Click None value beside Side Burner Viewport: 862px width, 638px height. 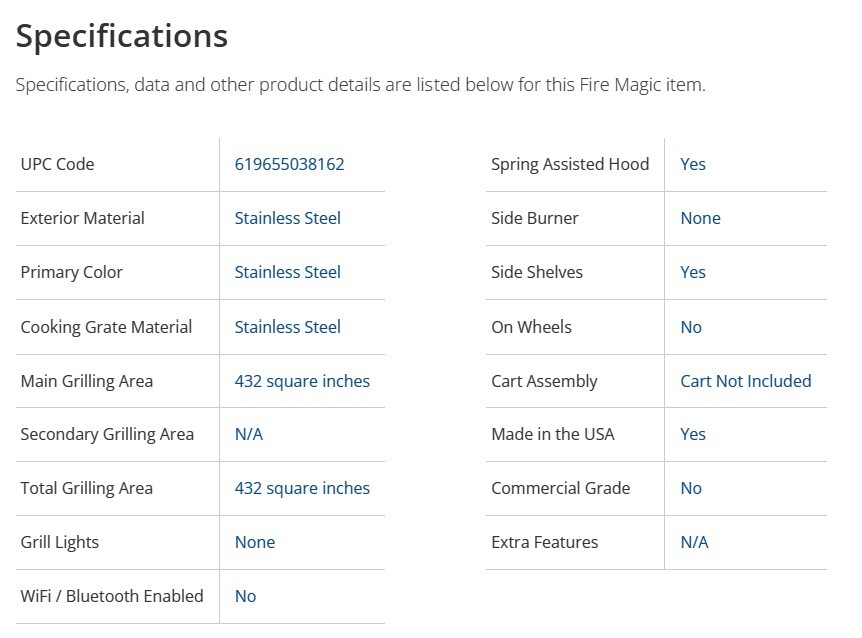(x=700, y=218)
